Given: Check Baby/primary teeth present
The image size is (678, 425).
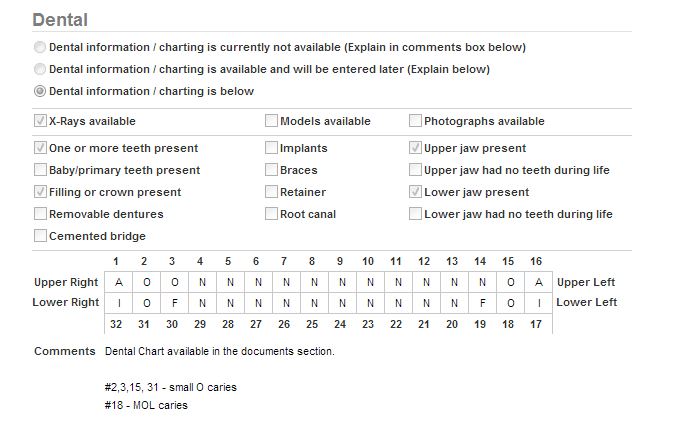Looking at the screenshot, I should coord(41,170).
